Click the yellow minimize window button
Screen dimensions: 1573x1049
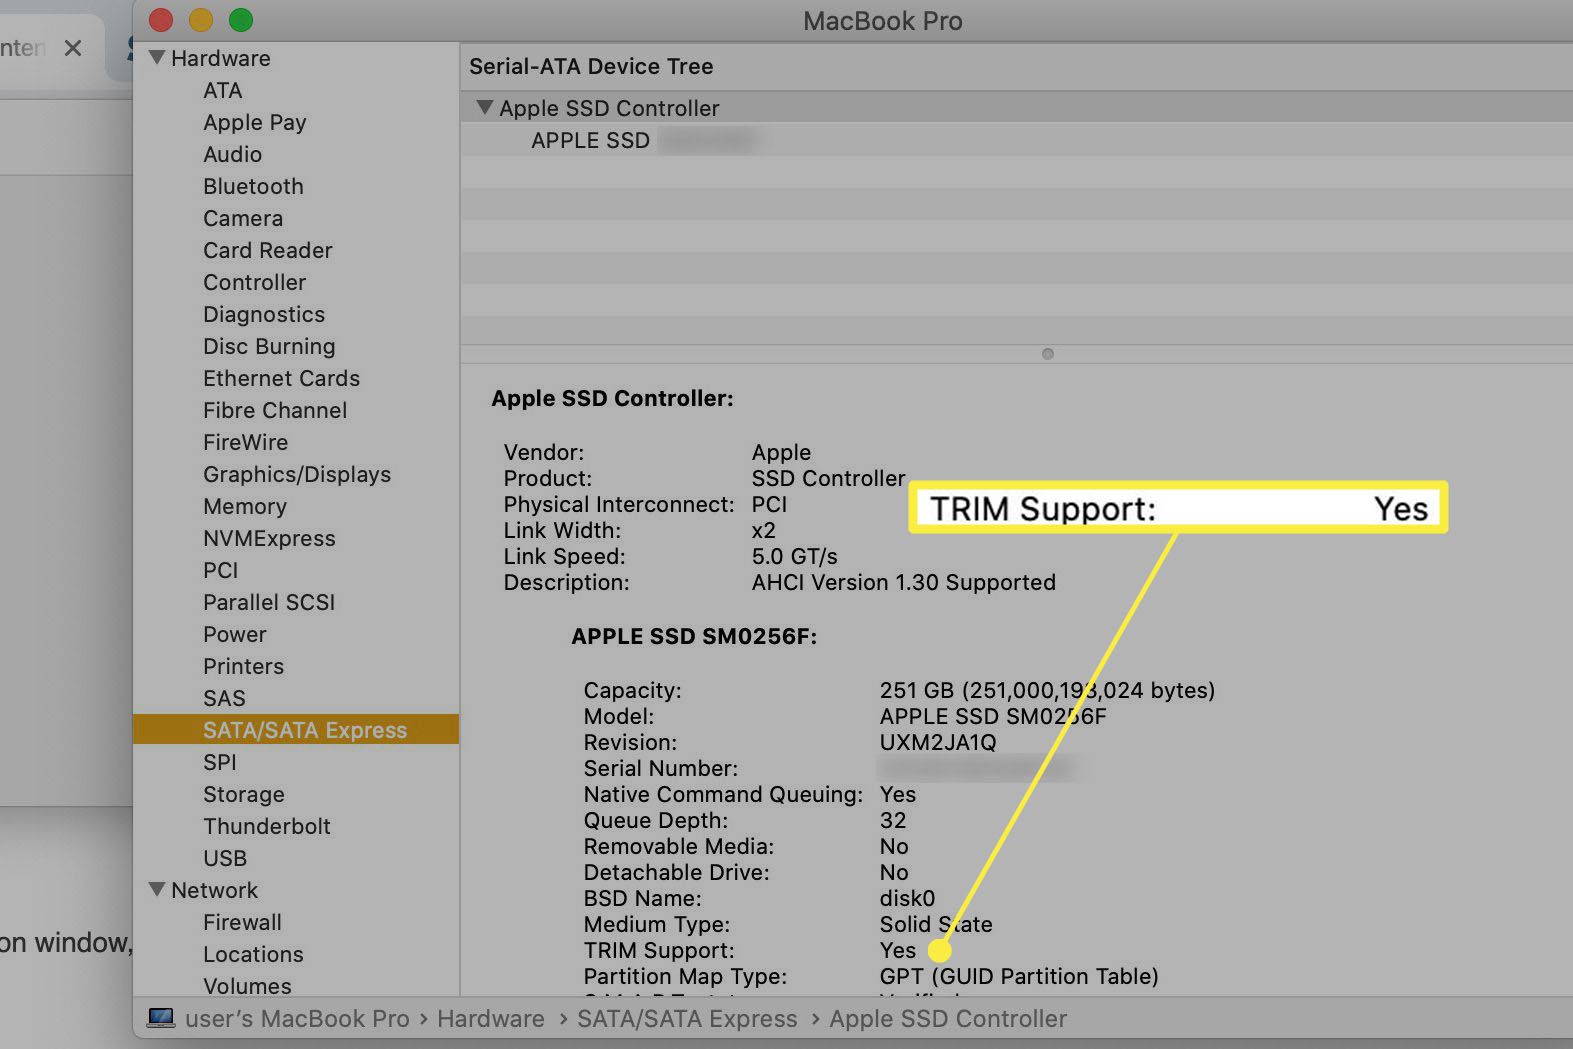click(x=200, y=19)
